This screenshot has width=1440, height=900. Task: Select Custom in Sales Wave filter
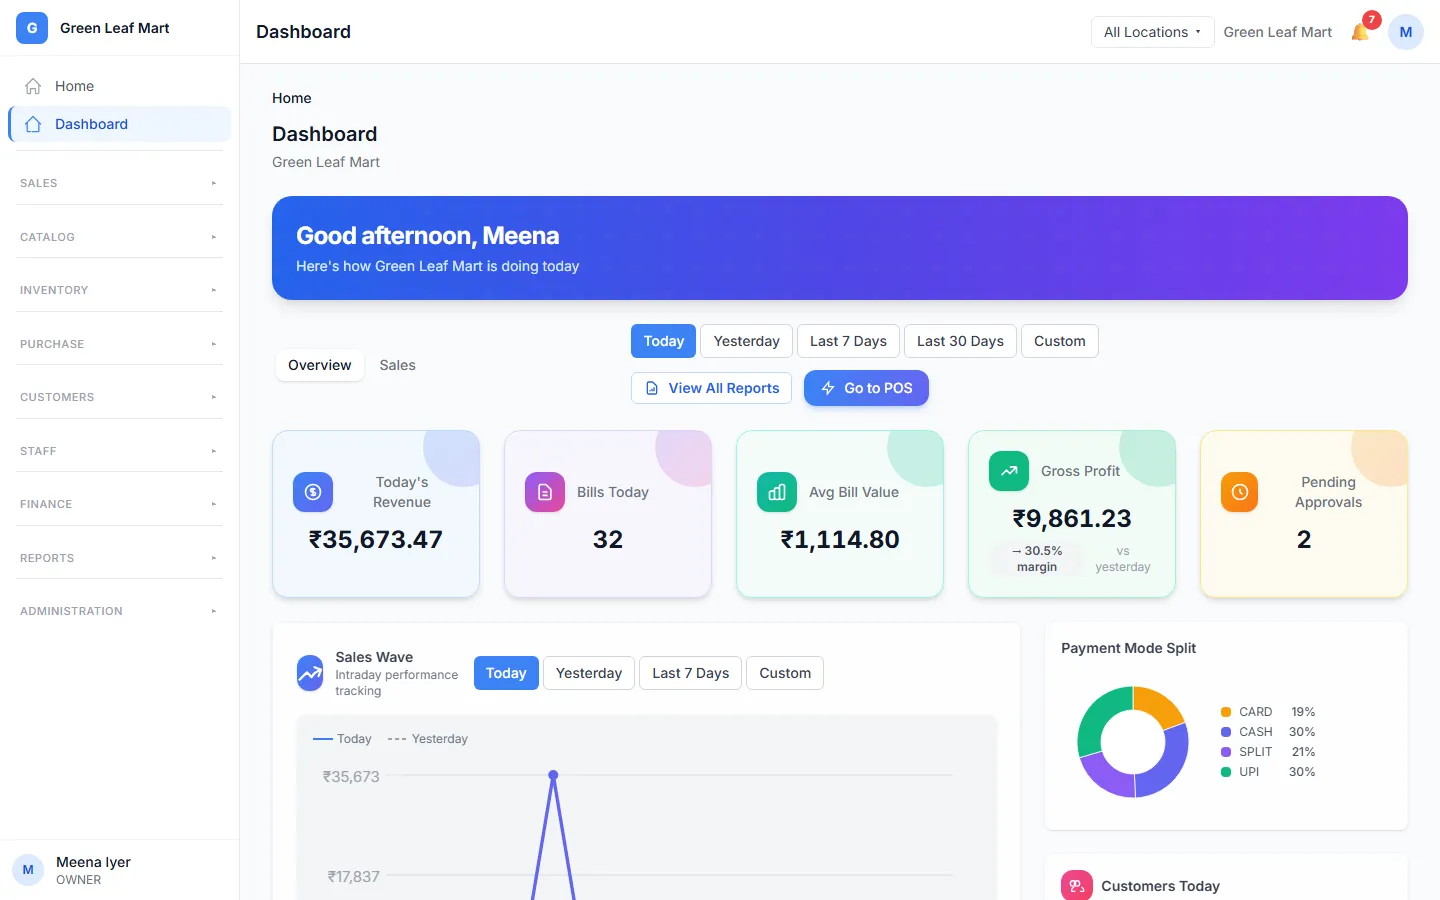click(785, 673)
